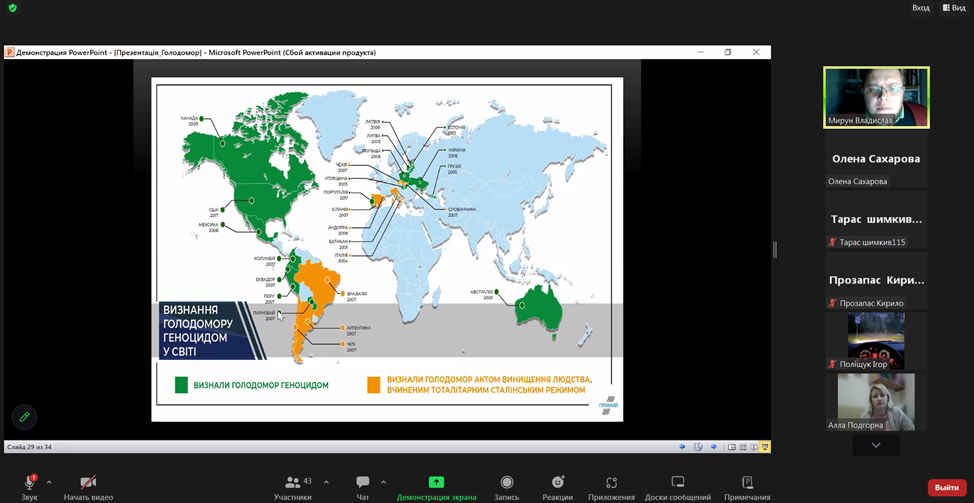Viewport: 974px width, 503px height.
Task: Leave meeting with the red Выйти button
Action: click(x=946, y=487)
